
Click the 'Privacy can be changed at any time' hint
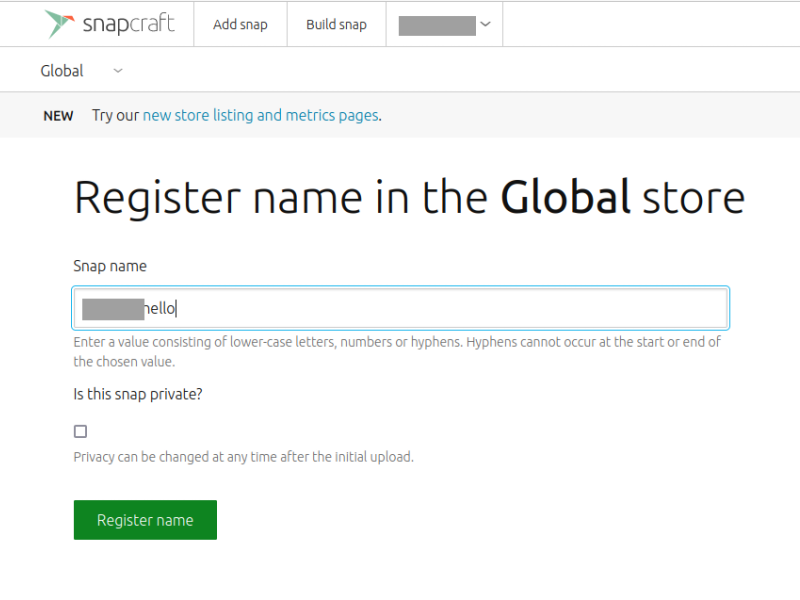tap(243, 457)
